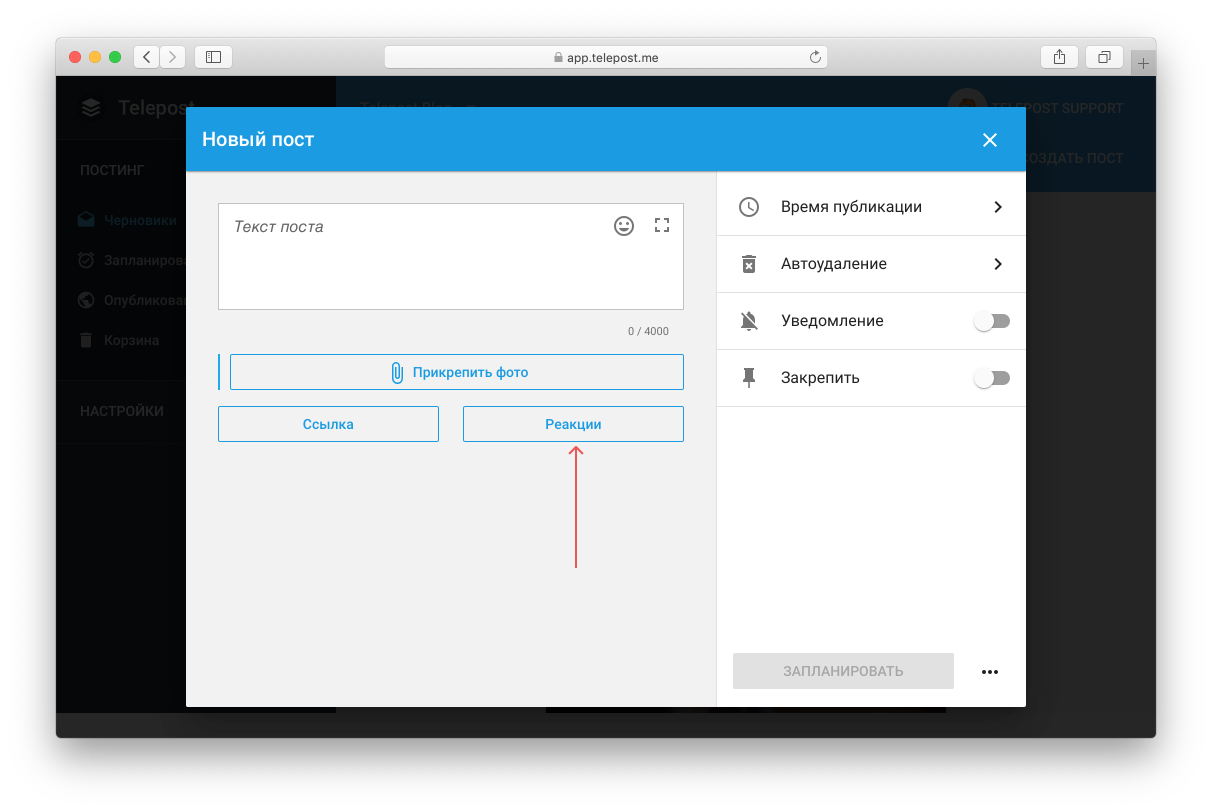Click the Ссылка button
1212x812 pixels.
[x=328, y=424]
